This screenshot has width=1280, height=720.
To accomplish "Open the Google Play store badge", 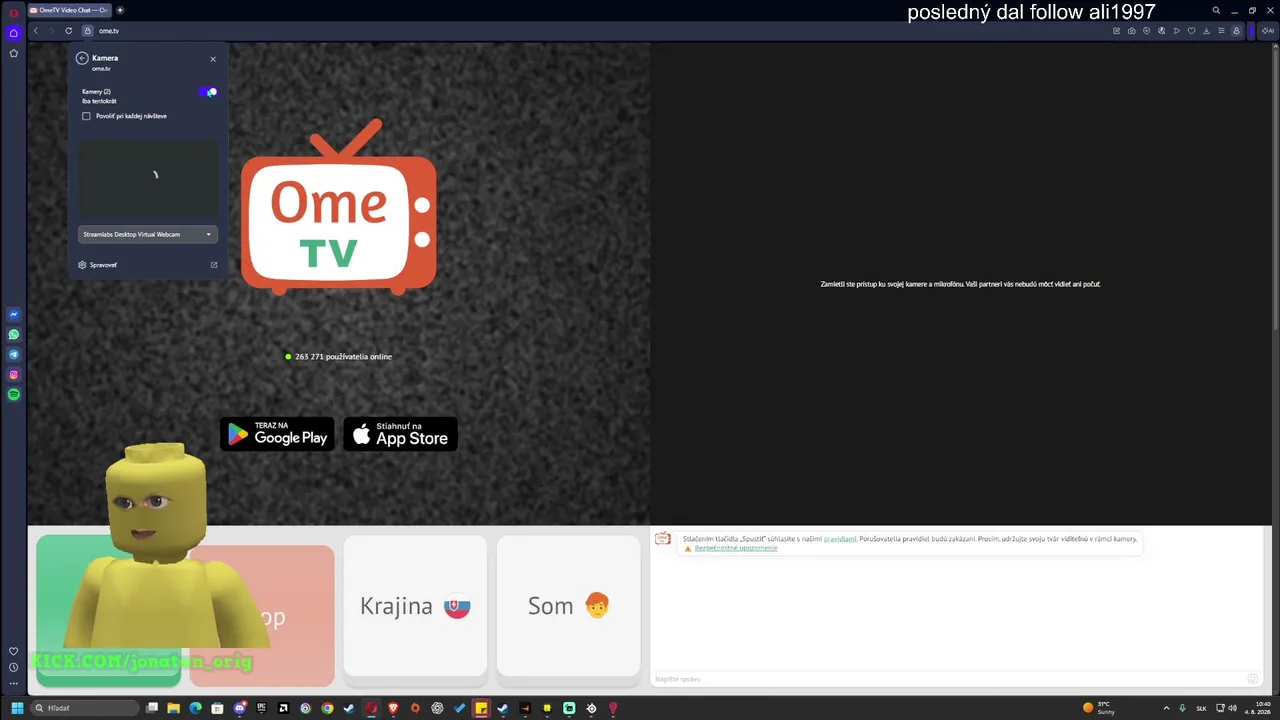I will pyautogui.click(x=277, y=434).
